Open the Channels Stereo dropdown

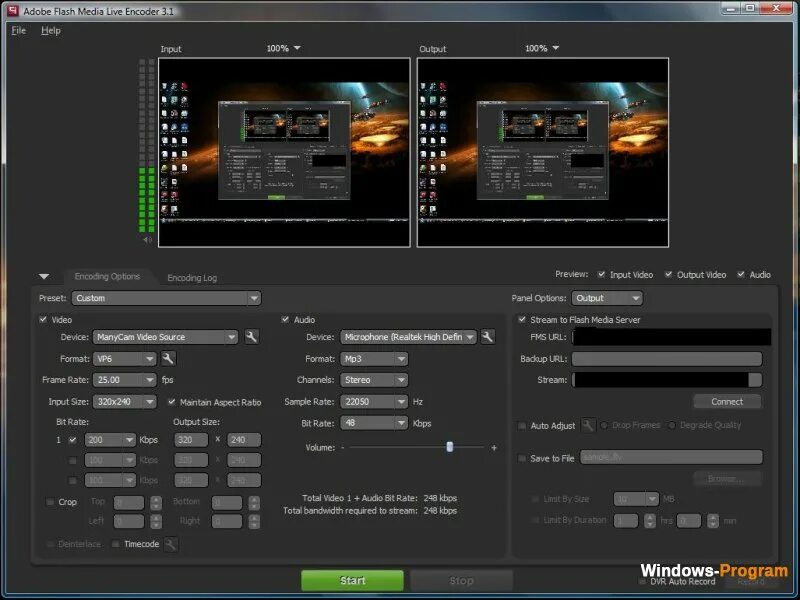click(x=374, y=380)
